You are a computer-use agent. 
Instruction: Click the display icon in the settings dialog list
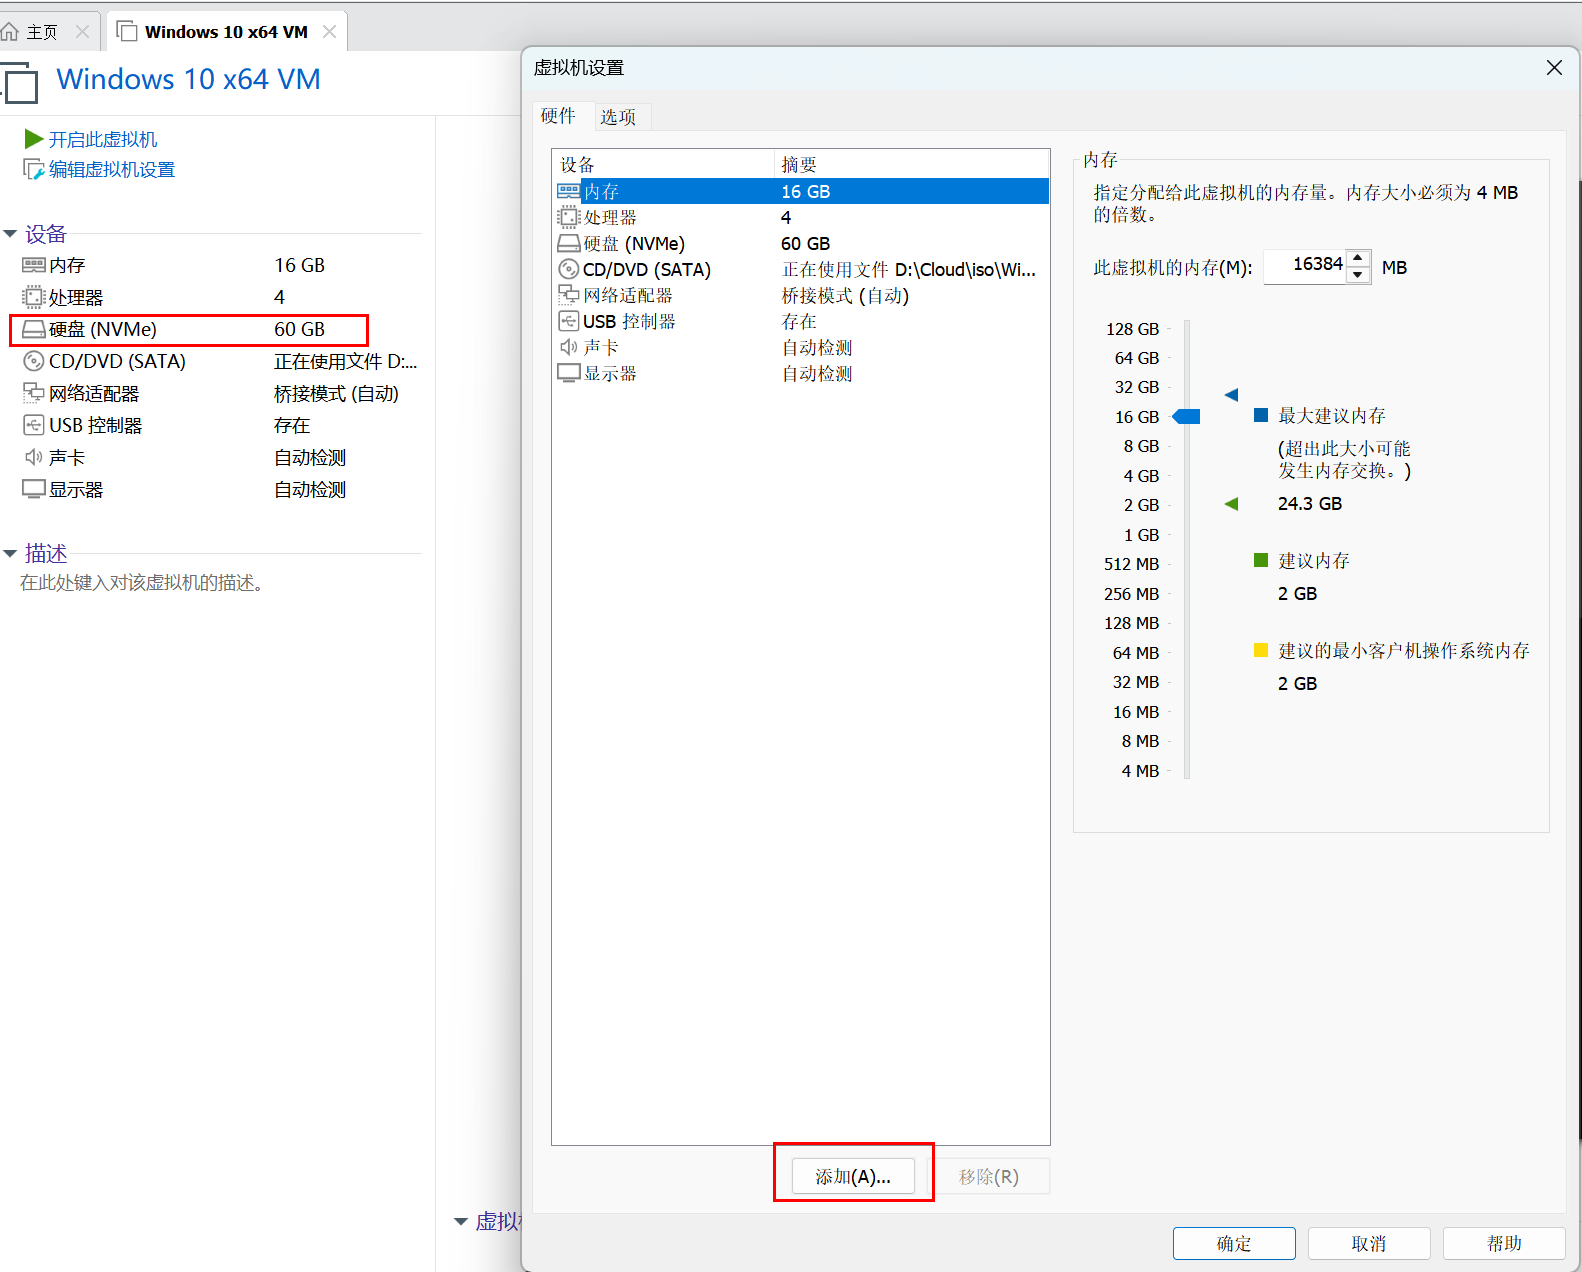pos(569,373)
